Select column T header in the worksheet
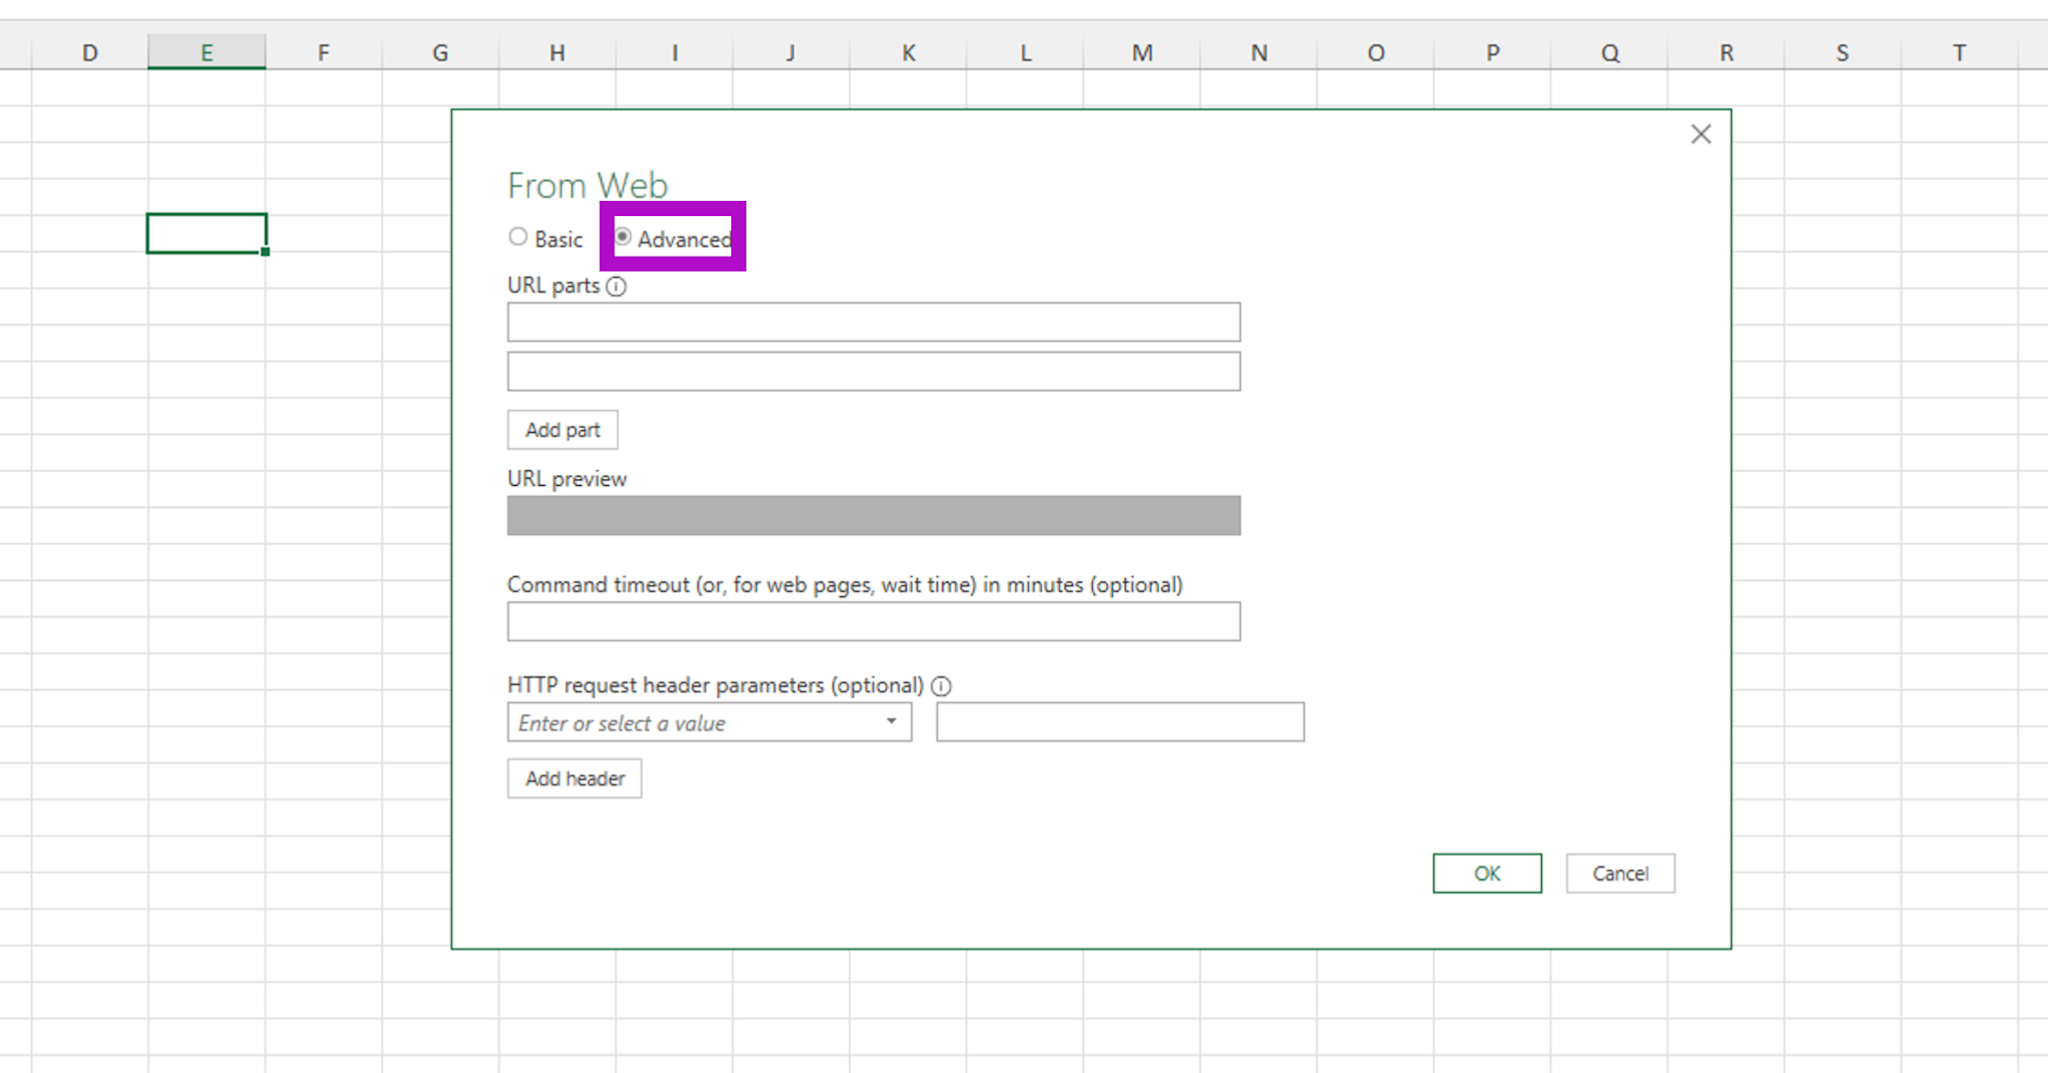Screen dimensions: 2048x1073 click(1958, 52)
